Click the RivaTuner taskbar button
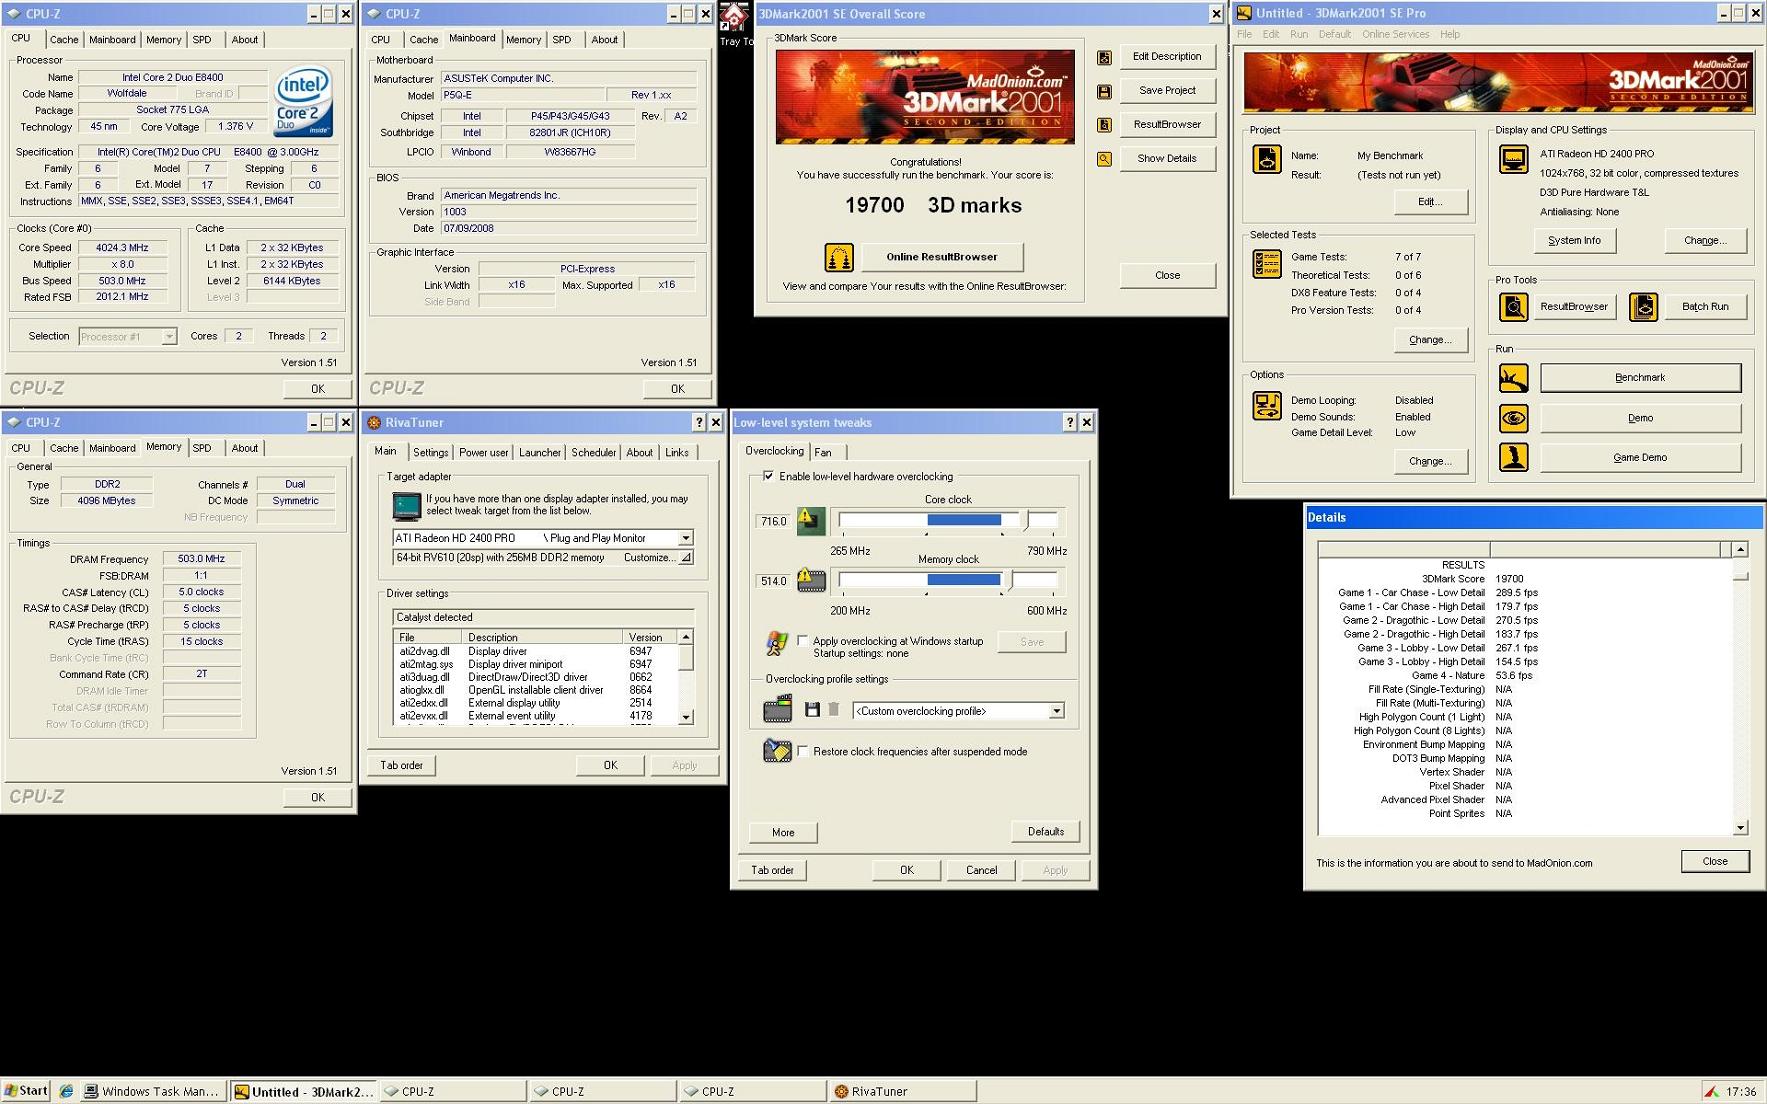 pos(902,1091)
